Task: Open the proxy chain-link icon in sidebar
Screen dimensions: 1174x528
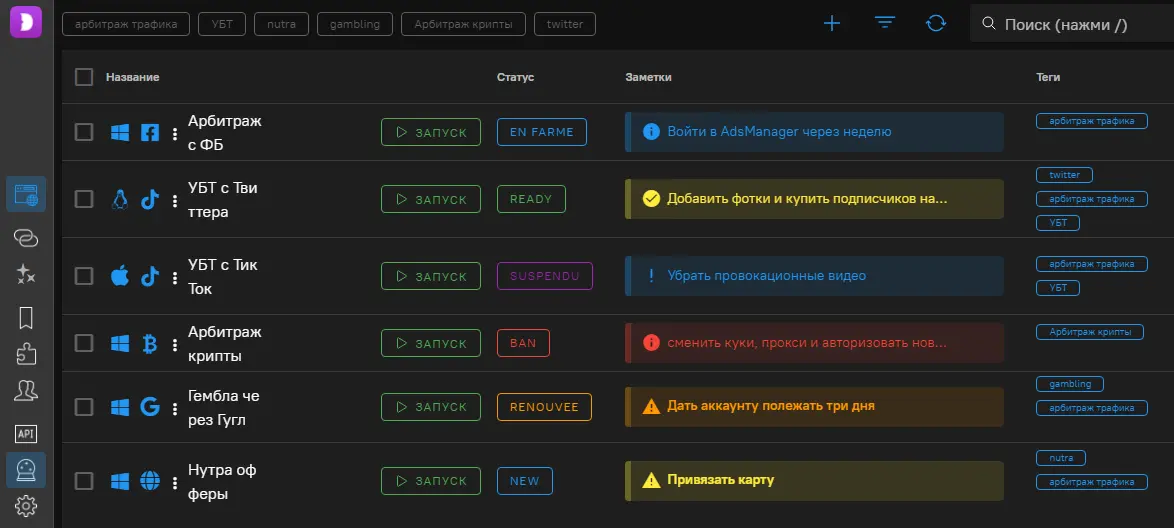Action: tap(26, 237)
